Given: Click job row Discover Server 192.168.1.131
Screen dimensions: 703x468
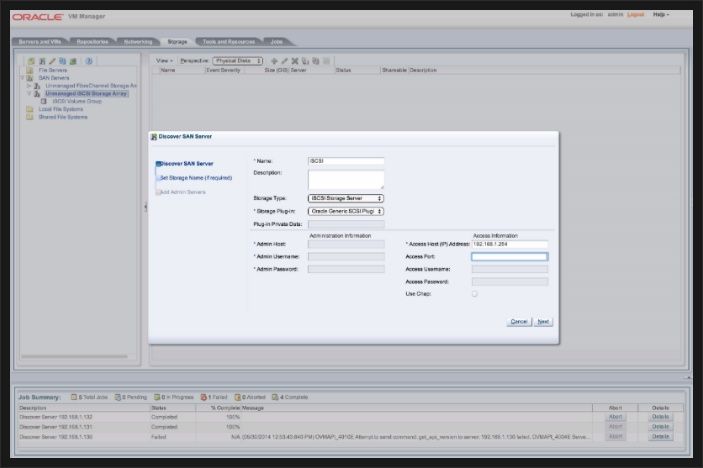Looking at the screenshot, I should pyautogui.click(x=305, y=427).
